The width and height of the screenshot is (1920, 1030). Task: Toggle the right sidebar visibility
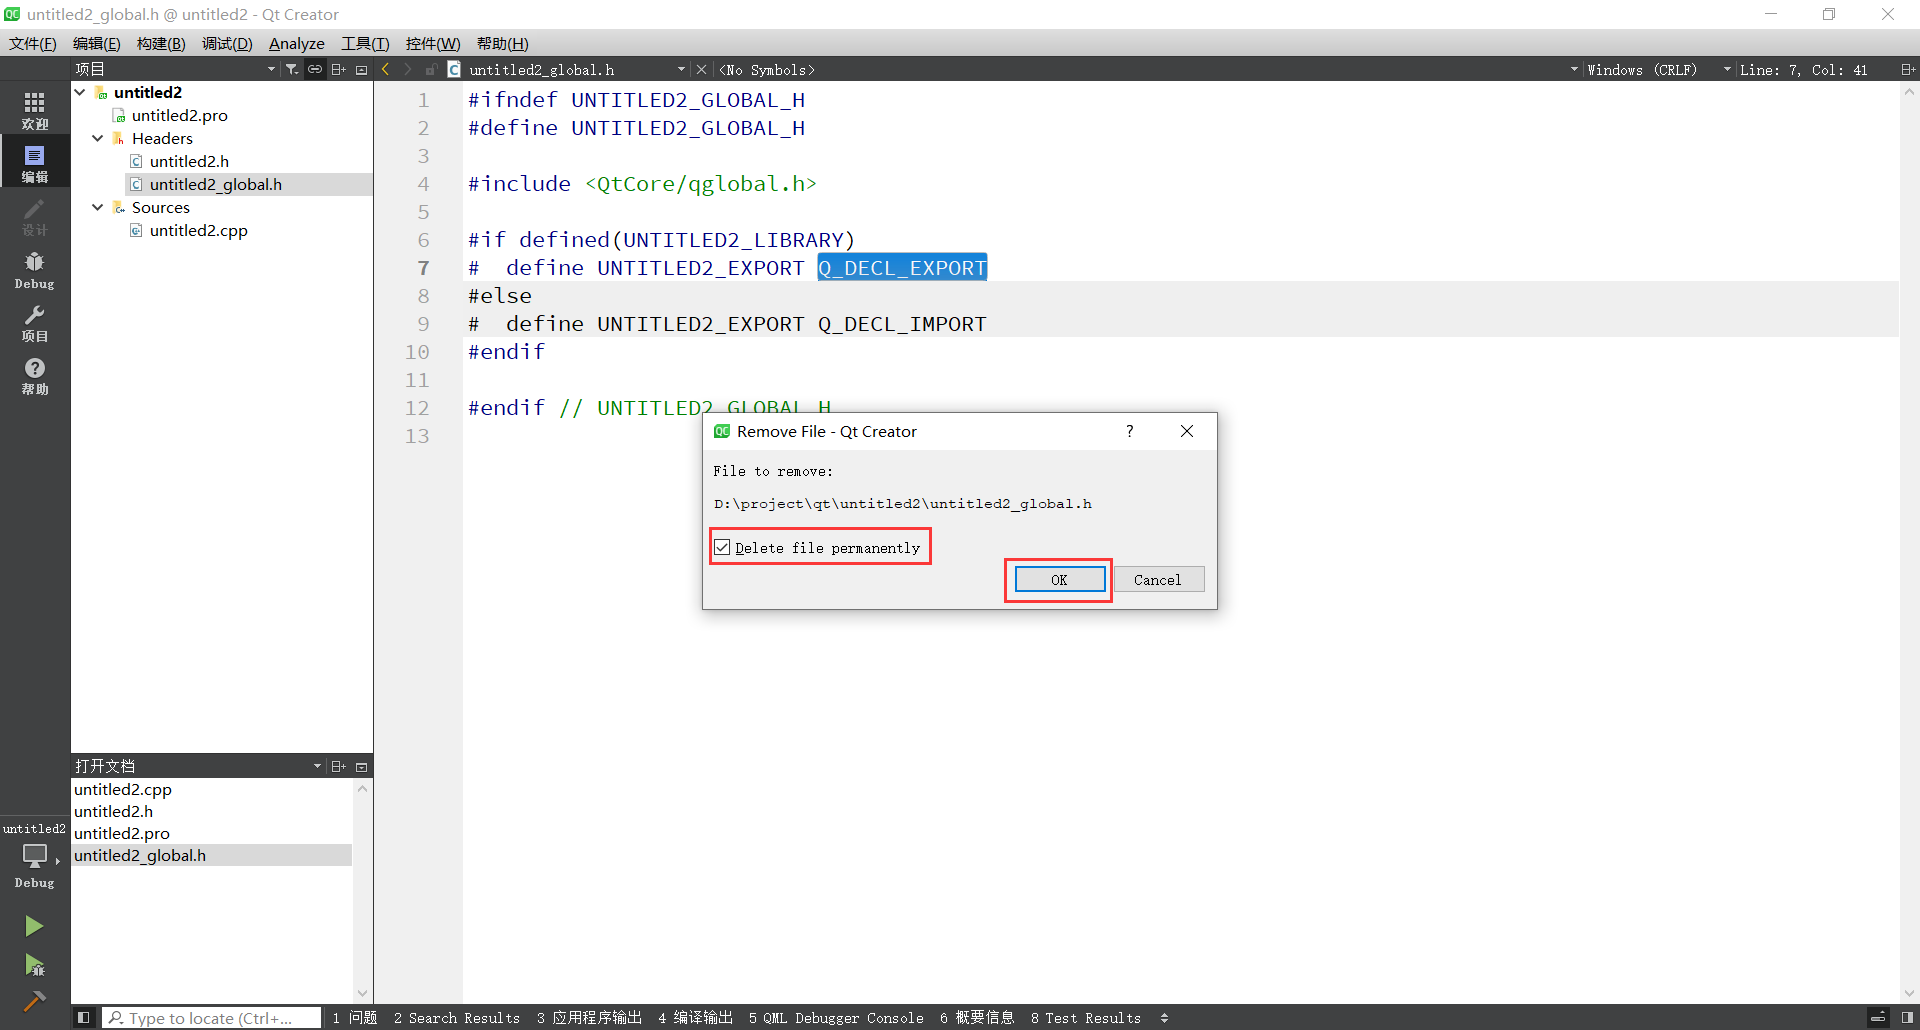1907,1018
